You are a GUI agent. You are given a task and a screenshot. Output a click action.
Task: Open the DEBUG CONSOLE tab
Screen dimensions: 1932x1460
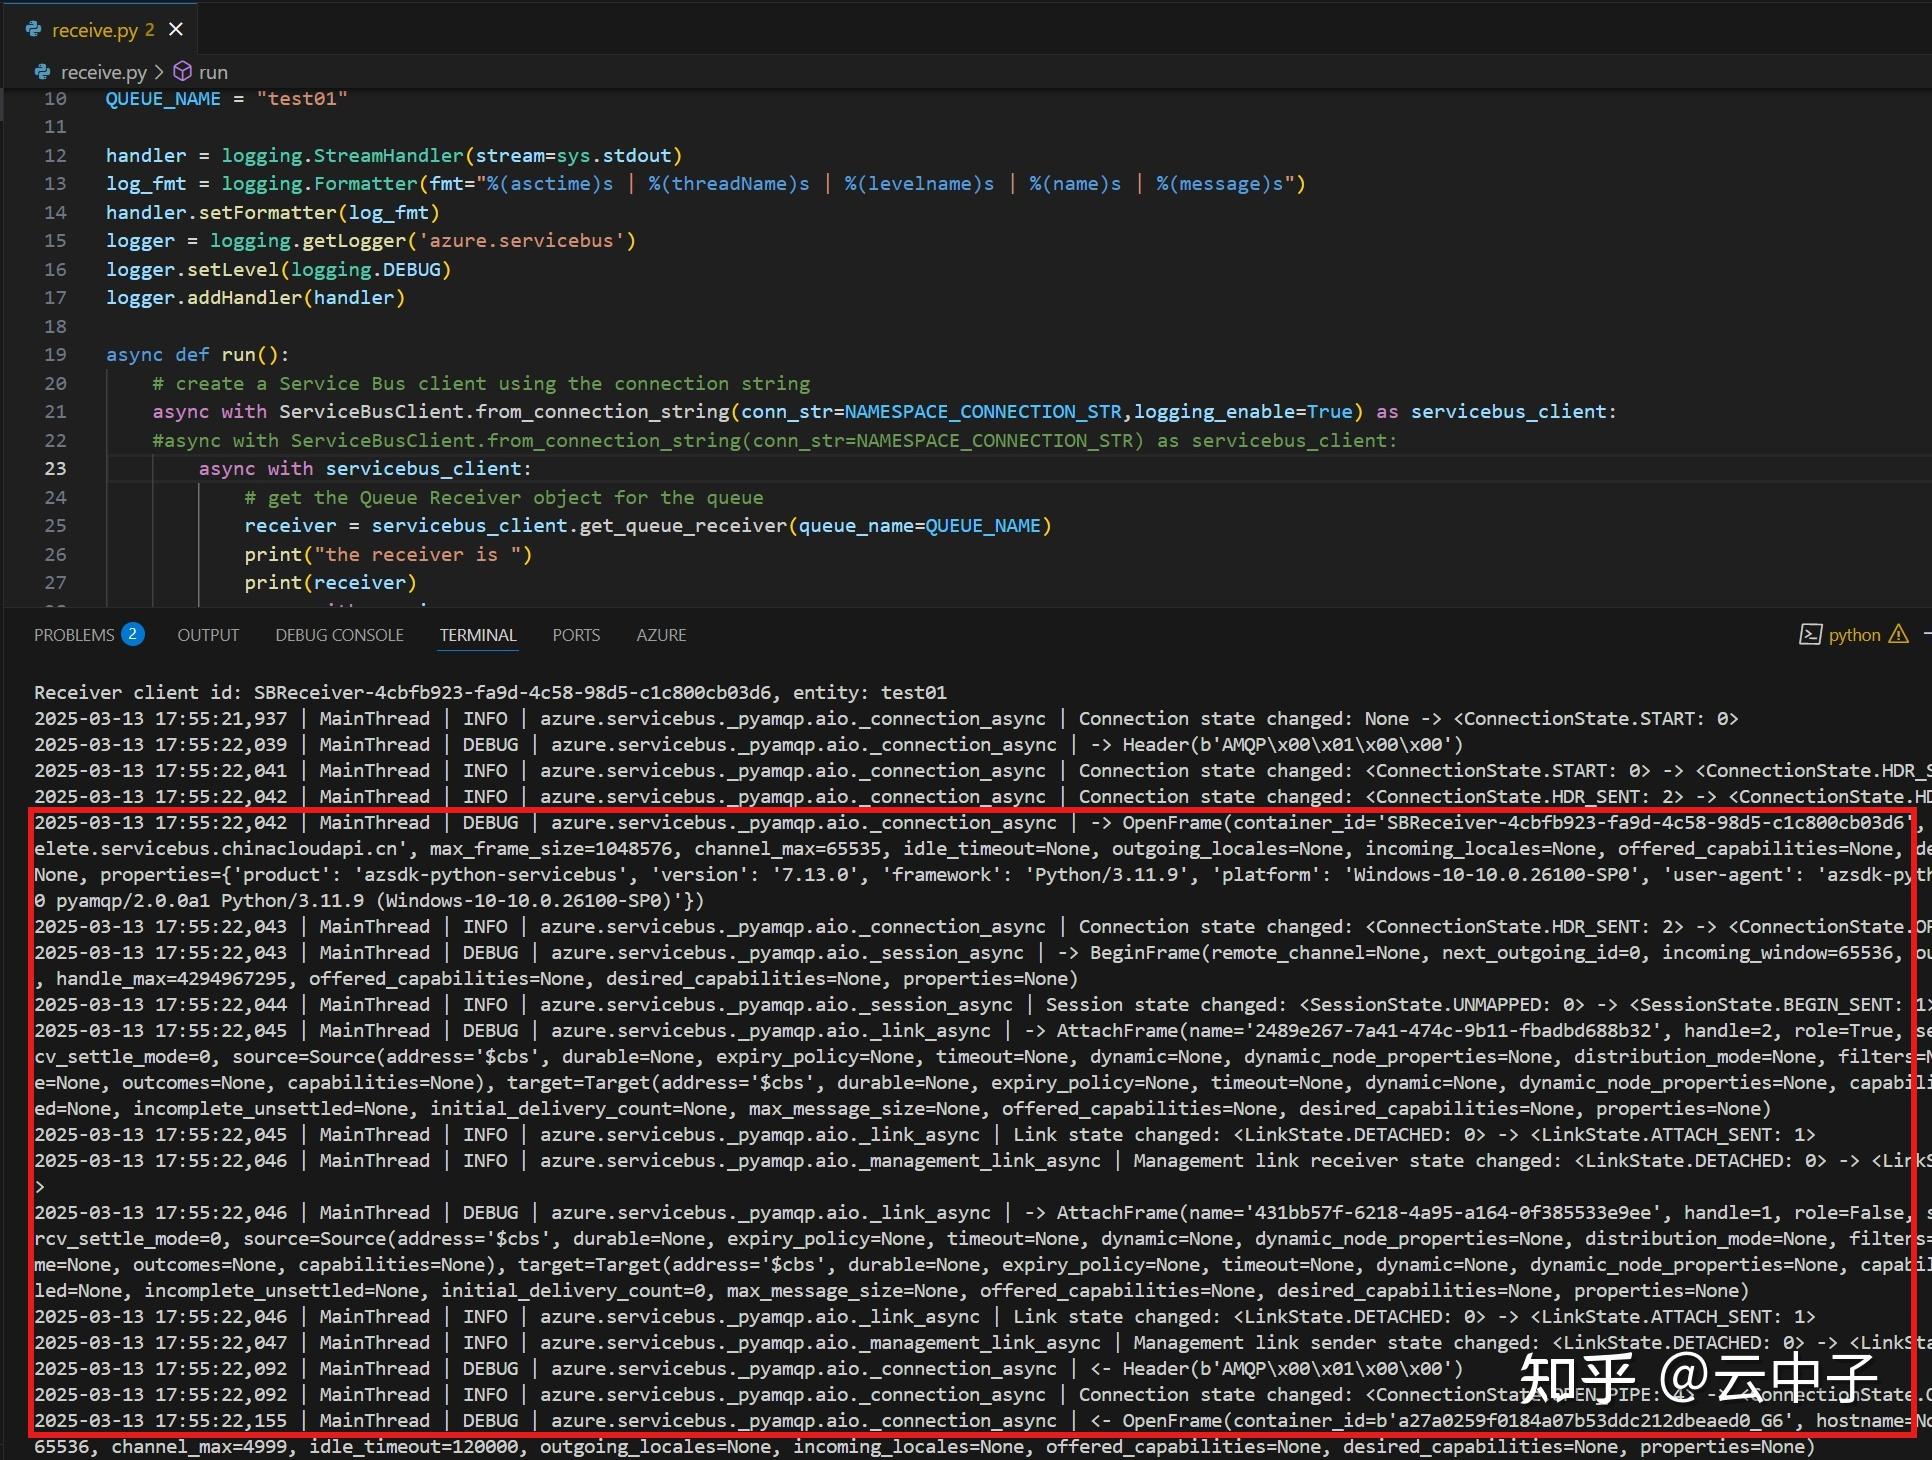[339, 634]
